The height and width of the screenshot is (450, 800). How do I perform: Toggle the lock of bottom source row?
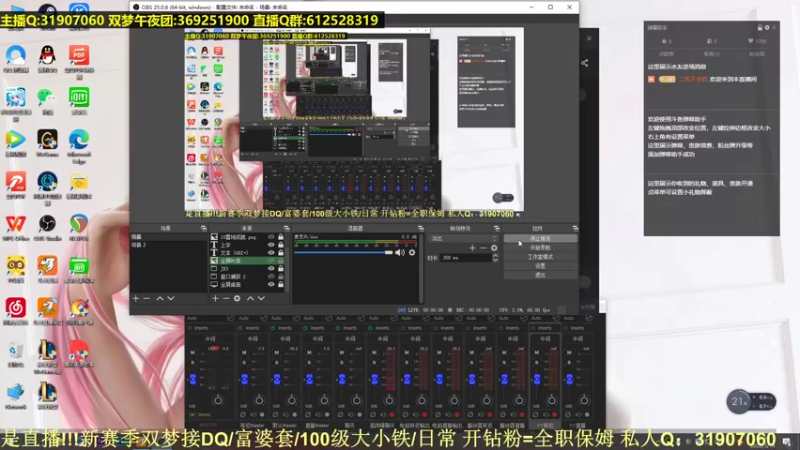pyautogui.click(x=281, y=284)
